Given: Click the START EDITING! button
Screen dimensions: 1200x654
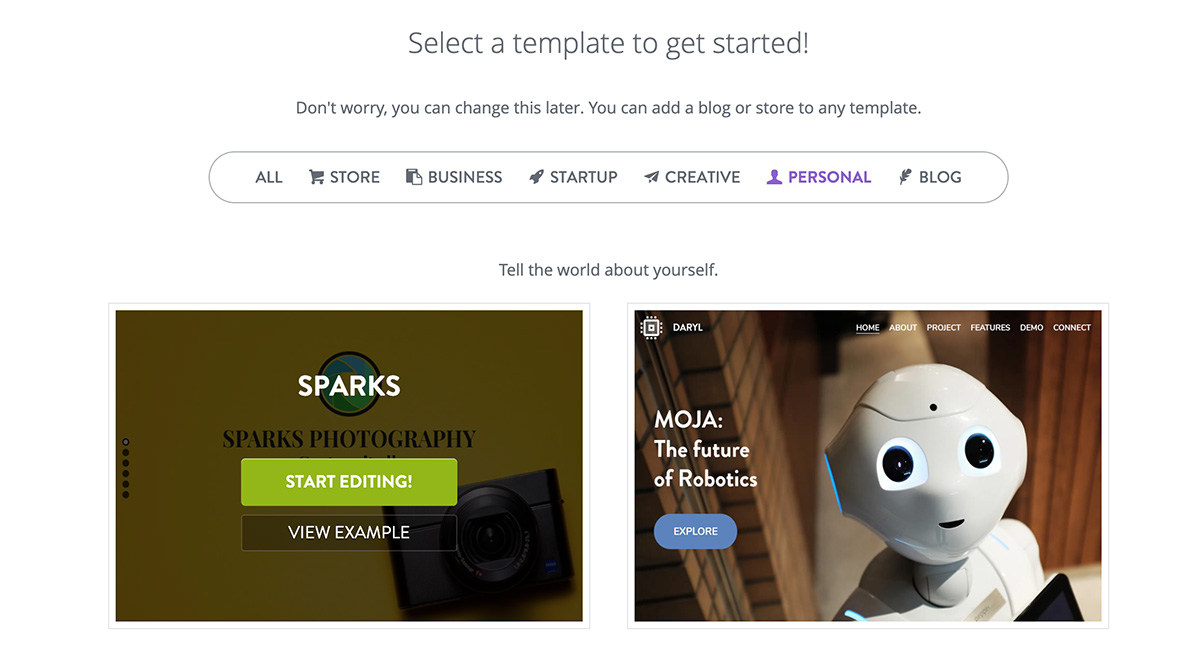Looking at the screenshot, I should coord(348,481).
